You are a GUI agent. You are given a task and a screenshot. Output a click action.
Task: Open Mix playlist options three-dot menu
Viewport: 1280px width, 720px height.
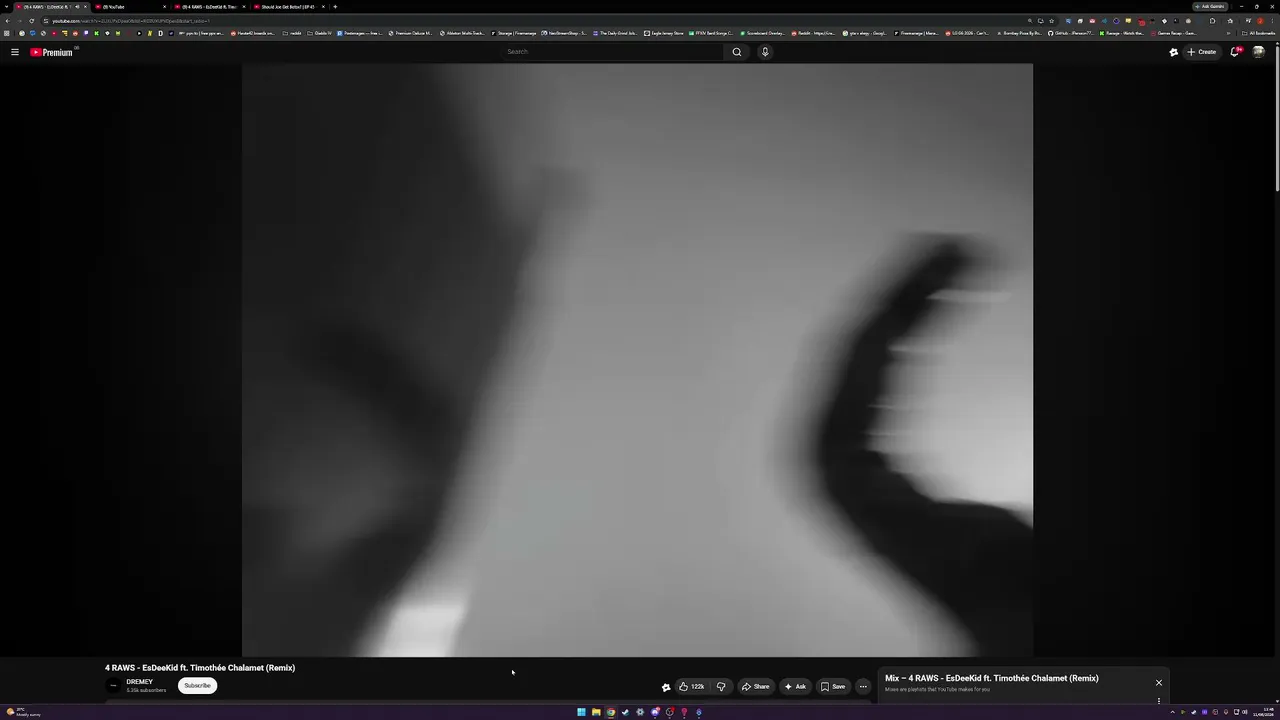pos(1159,701)
